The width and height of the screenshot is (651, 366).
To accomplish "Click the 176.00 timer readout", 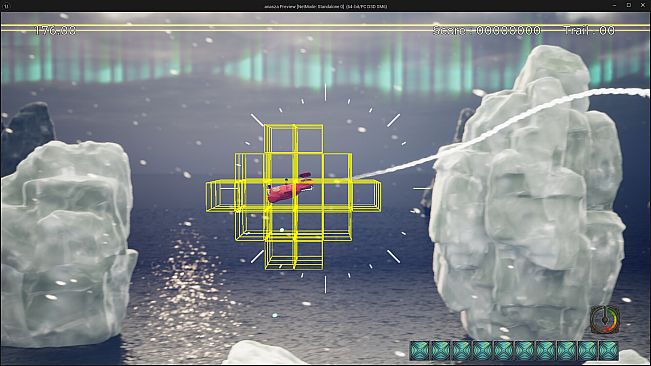I will pyautogui.click(x=55, y=30).
